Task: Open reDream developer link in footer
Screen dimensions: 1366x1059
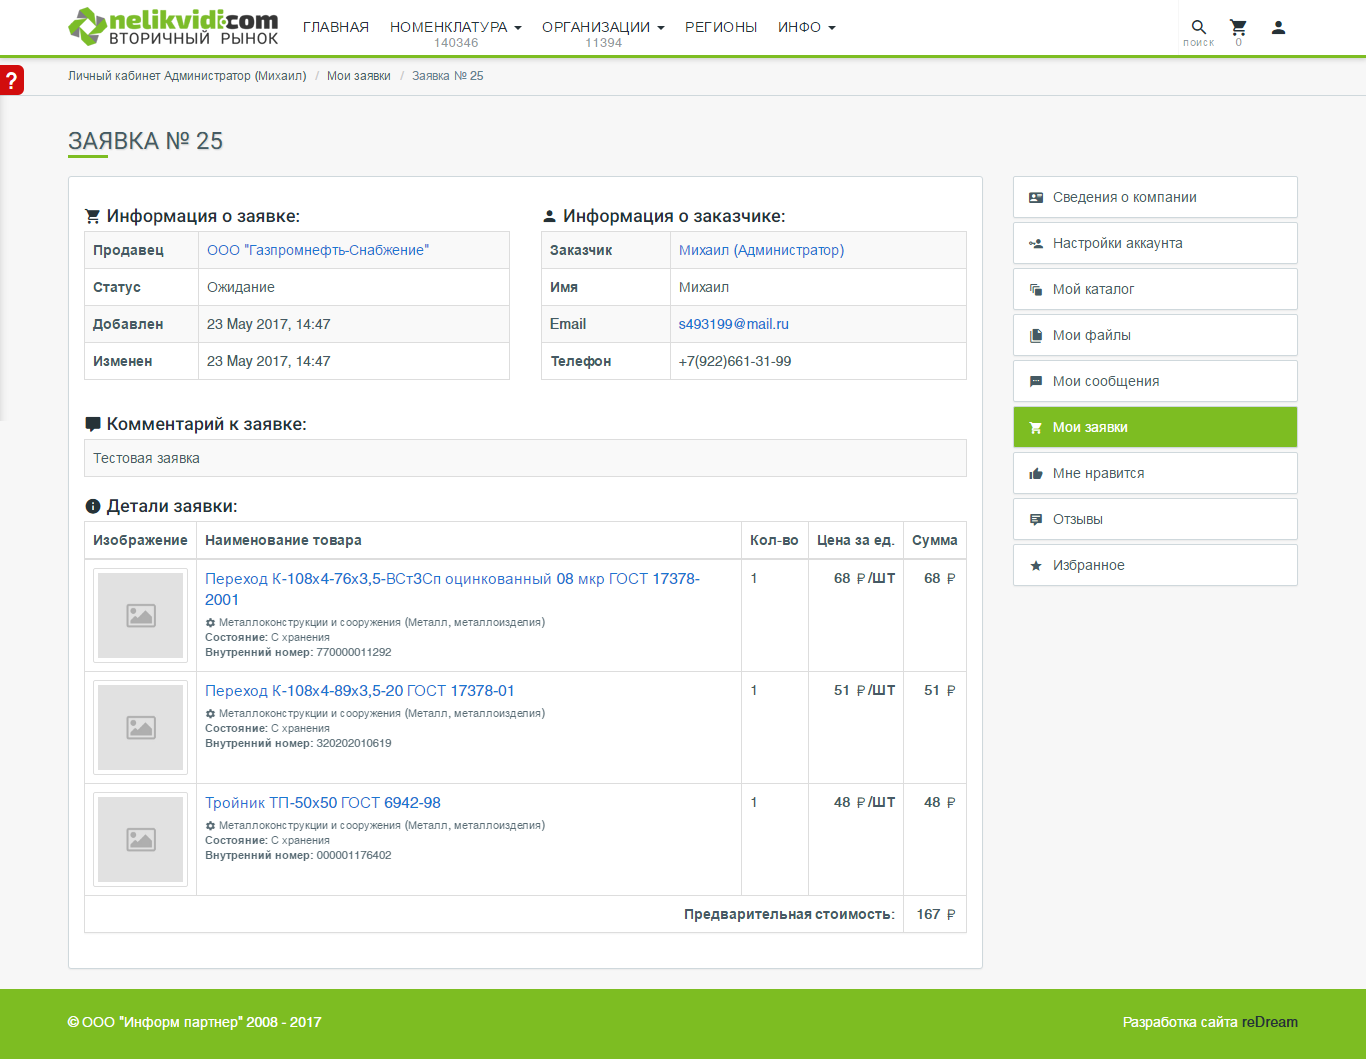Action: (1270, 1022)
